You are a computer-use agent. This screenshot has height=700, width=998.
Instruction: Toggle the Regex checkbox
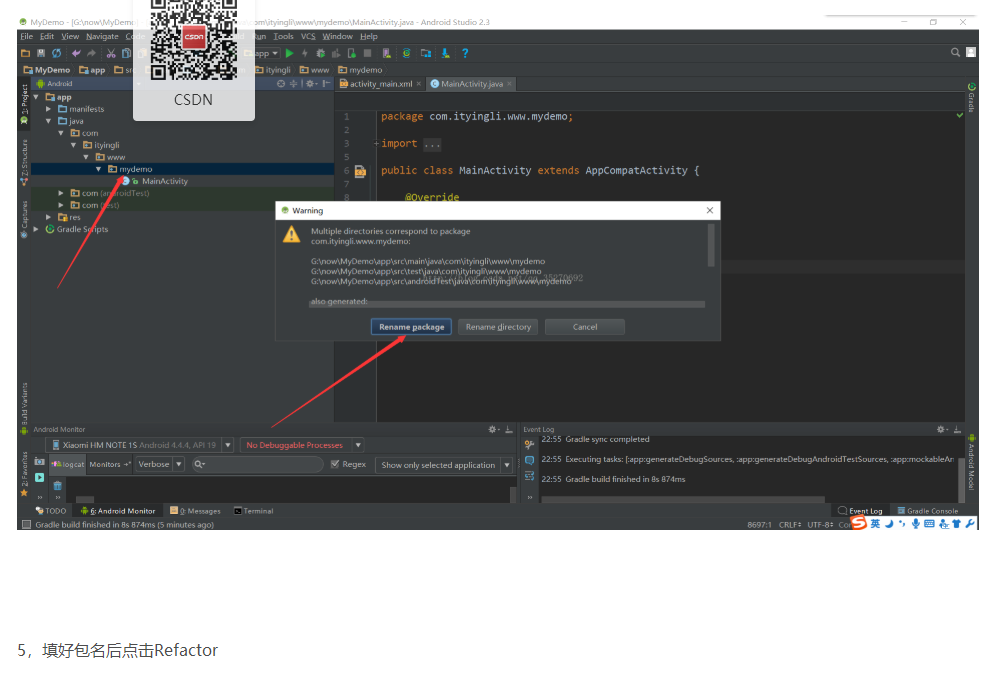tap(335, 464)
